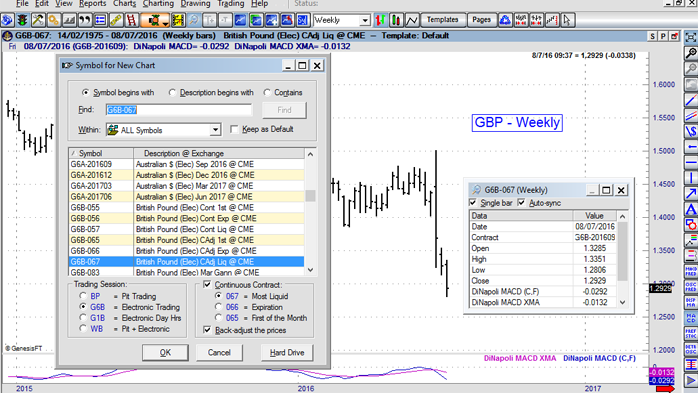Image resolution: width=698 pixels, height=393 pixels.
Task: Click the blue recycle arrows icon
Action: coord(505,20)
